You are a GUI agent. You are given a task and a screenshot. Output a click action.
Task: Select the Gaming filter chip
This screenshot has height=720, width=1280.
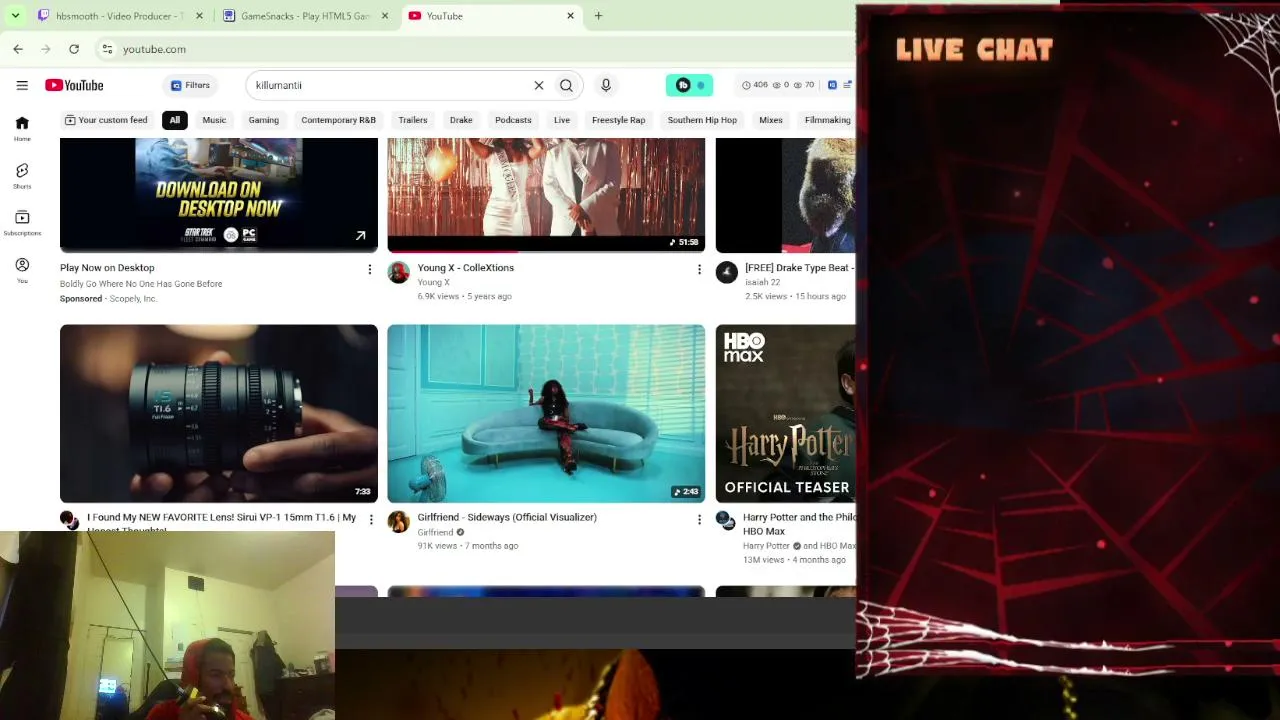click(264, 120)
